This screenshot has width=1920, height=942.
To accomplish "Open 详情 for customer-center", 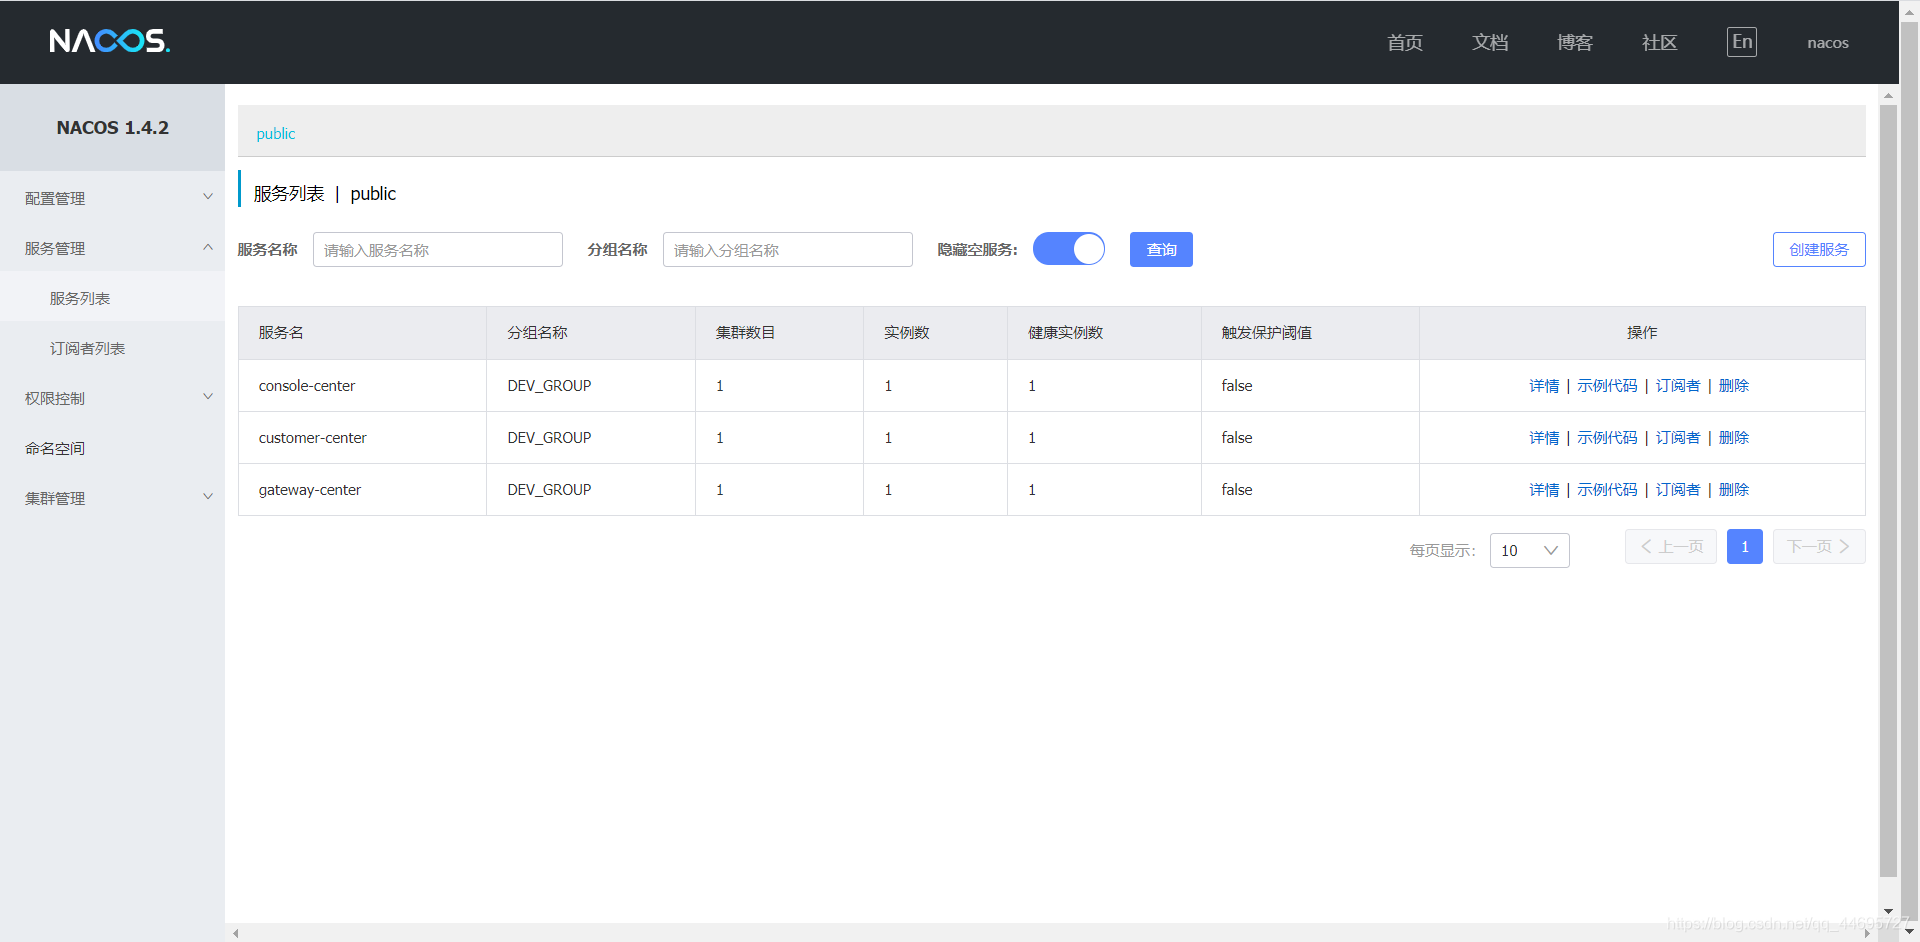I will (x=1544, y=438).
